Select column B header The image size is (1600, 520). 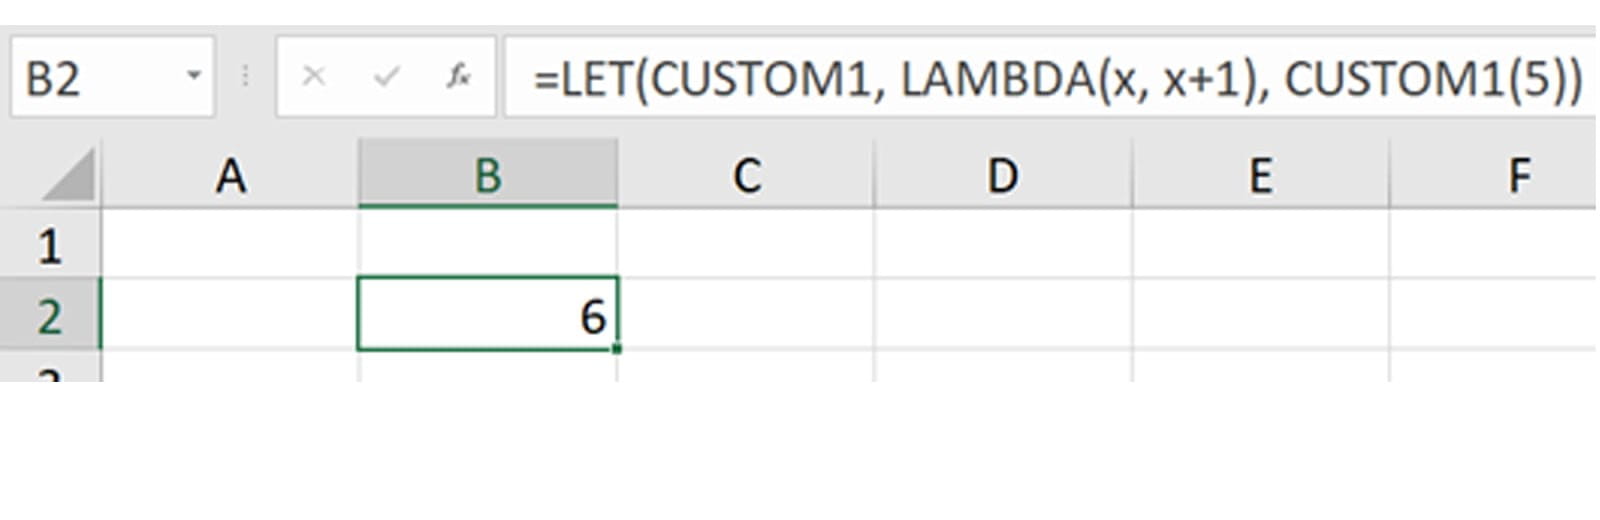tap(487, 176)
